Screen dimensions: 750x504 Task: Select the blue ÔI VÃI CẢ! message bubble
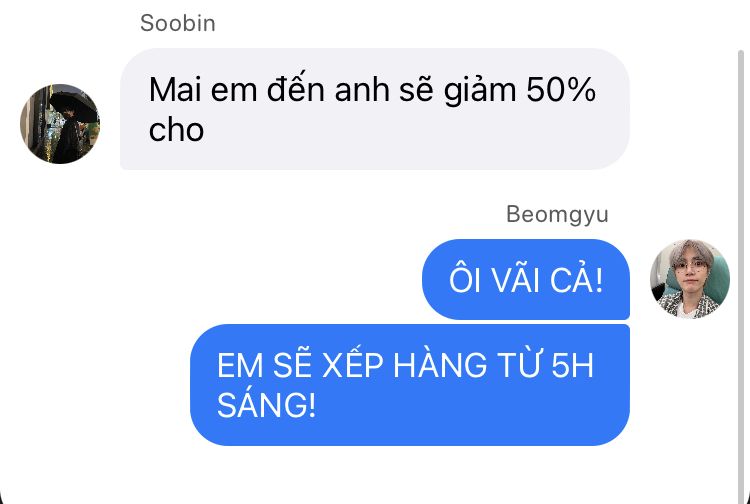point(526,279)
